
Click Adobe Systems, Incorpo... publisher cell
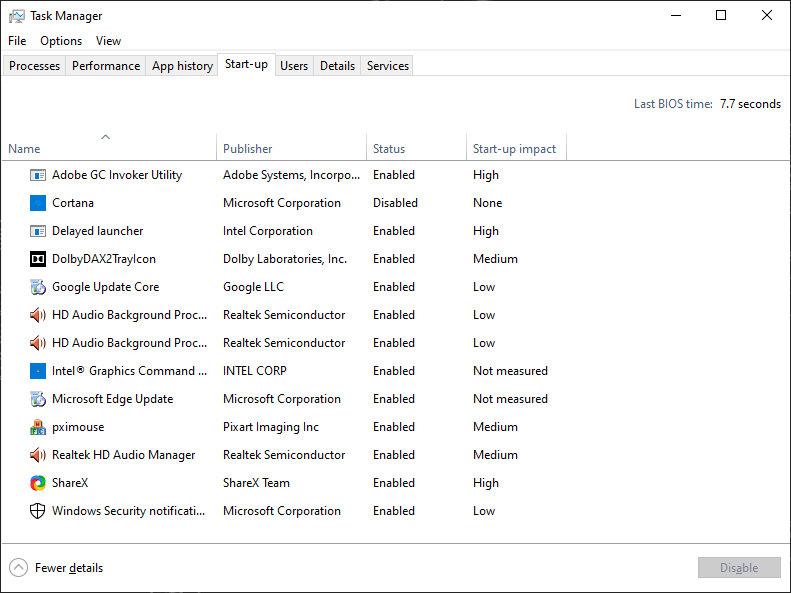point(292,175)
